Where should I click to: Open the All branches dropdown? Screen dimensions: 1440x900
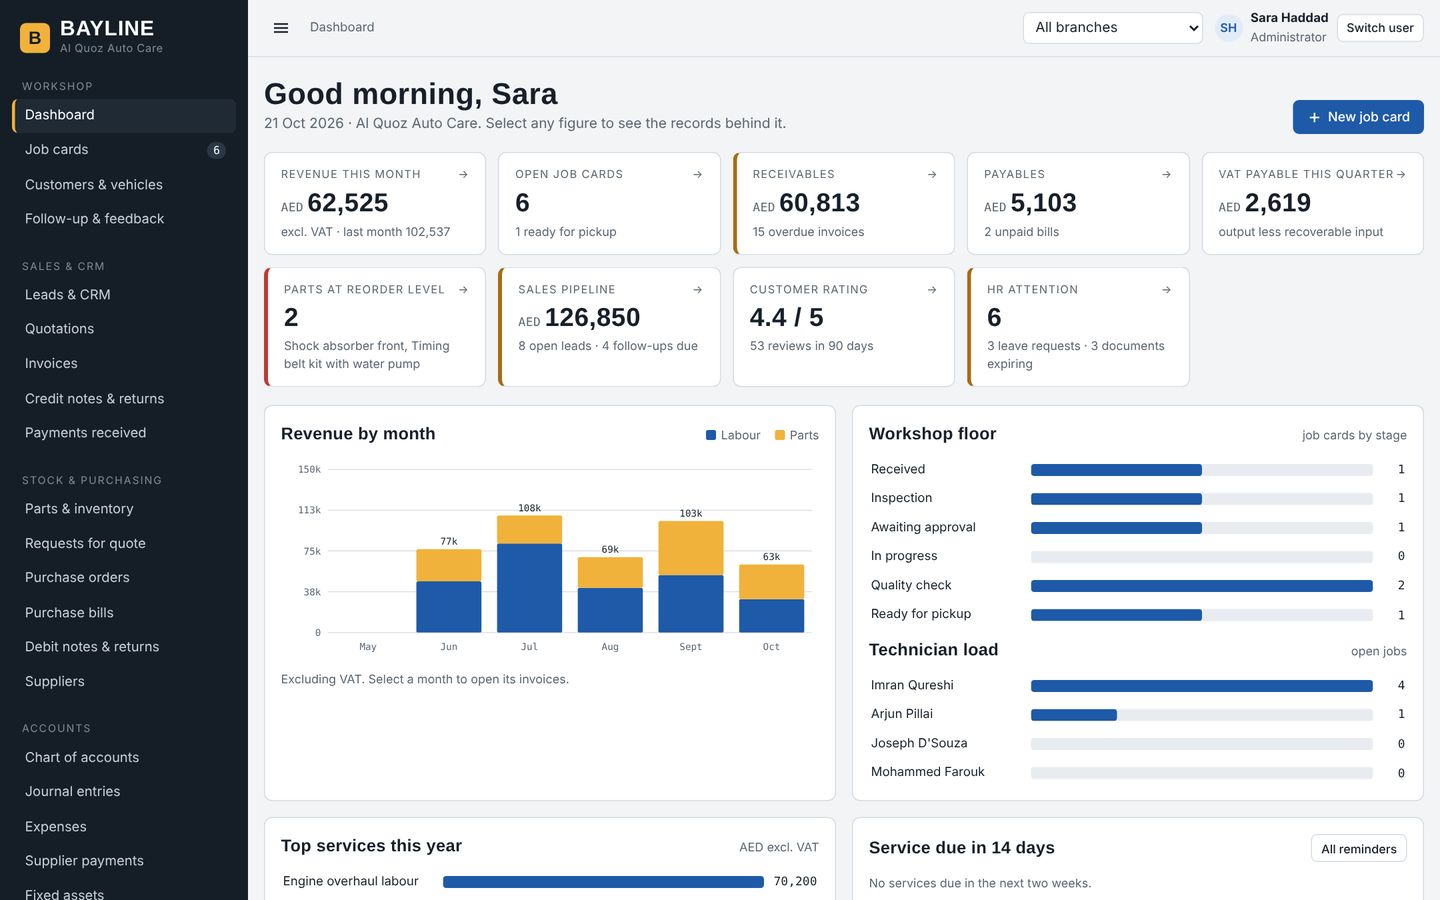[x=1113, y=28]
